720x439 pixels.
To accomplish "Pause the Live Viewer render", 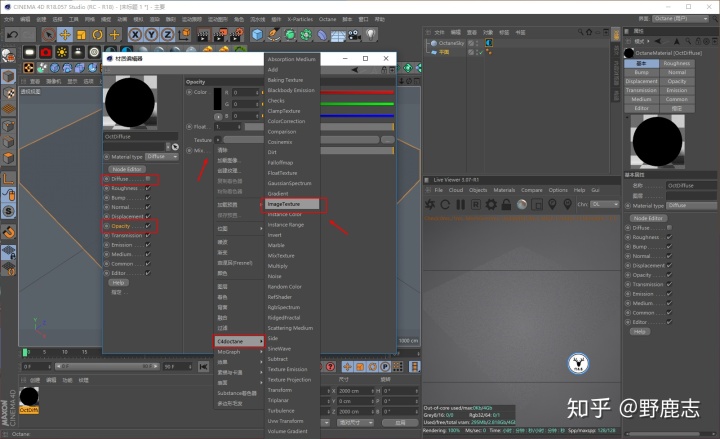I will point(461,204).
